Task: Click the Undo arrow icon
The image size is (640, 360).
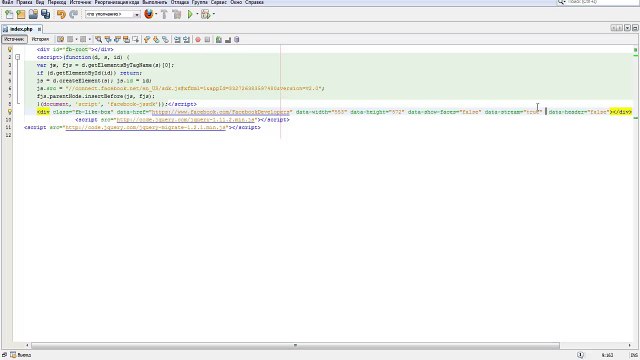Action: [61, 15]
